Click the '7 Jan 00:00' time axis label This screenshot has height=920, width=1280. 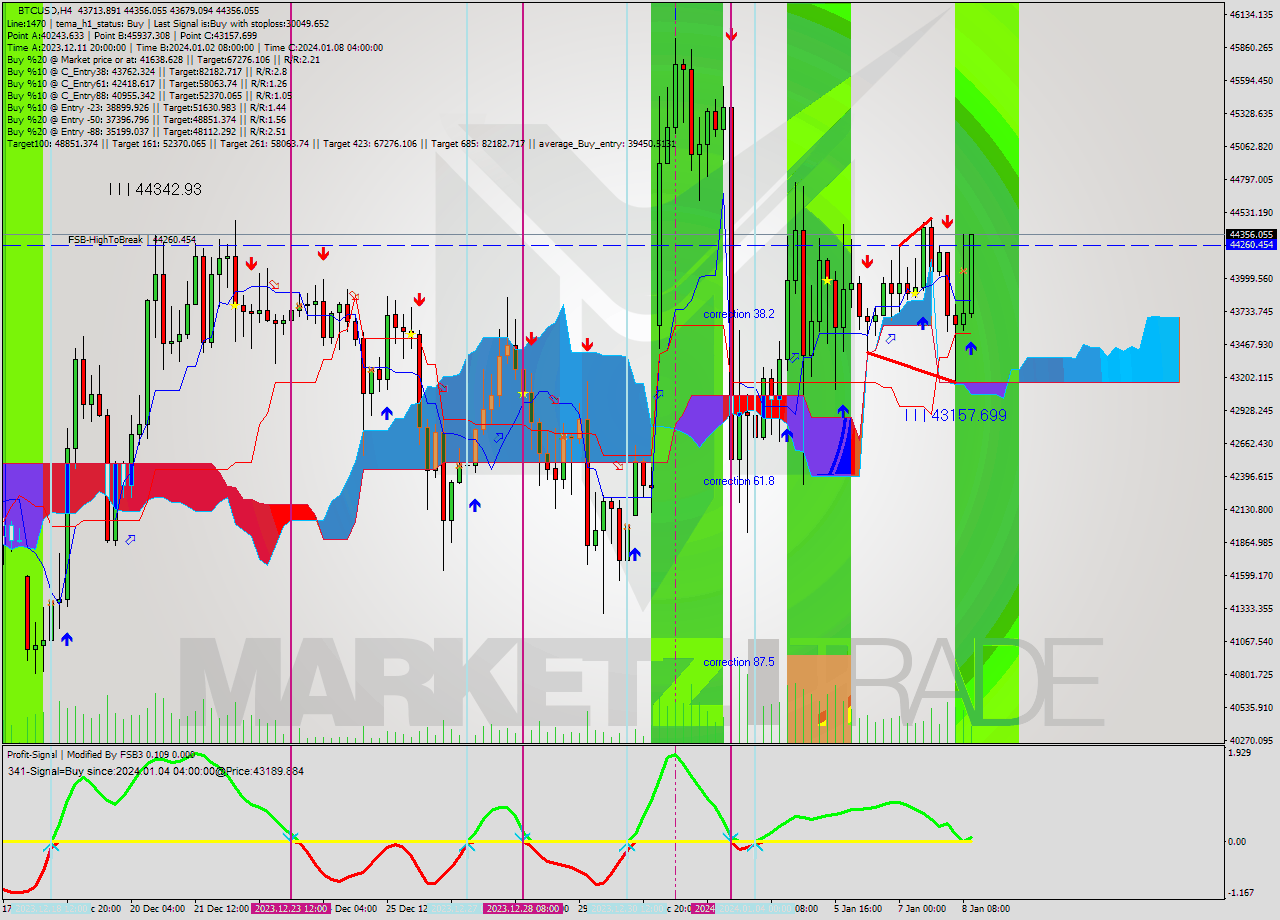click(922, 909)
